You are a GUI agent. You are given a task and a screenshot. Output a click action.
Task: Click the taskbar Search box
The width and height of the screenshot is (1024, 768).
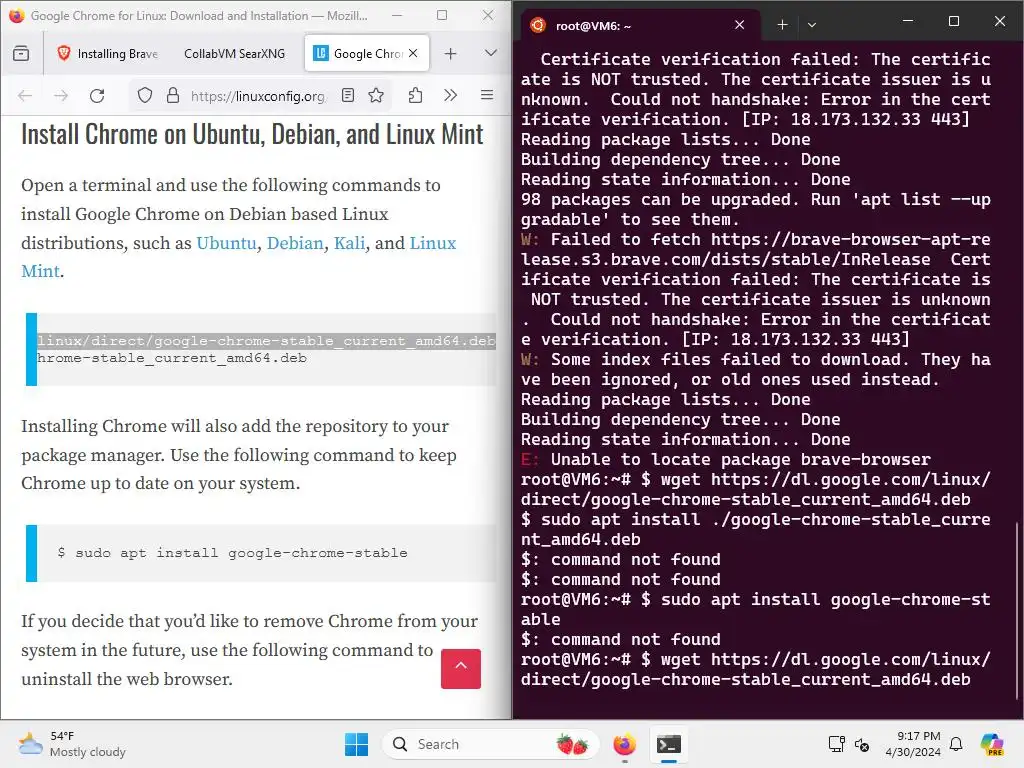tap(490, 744)
